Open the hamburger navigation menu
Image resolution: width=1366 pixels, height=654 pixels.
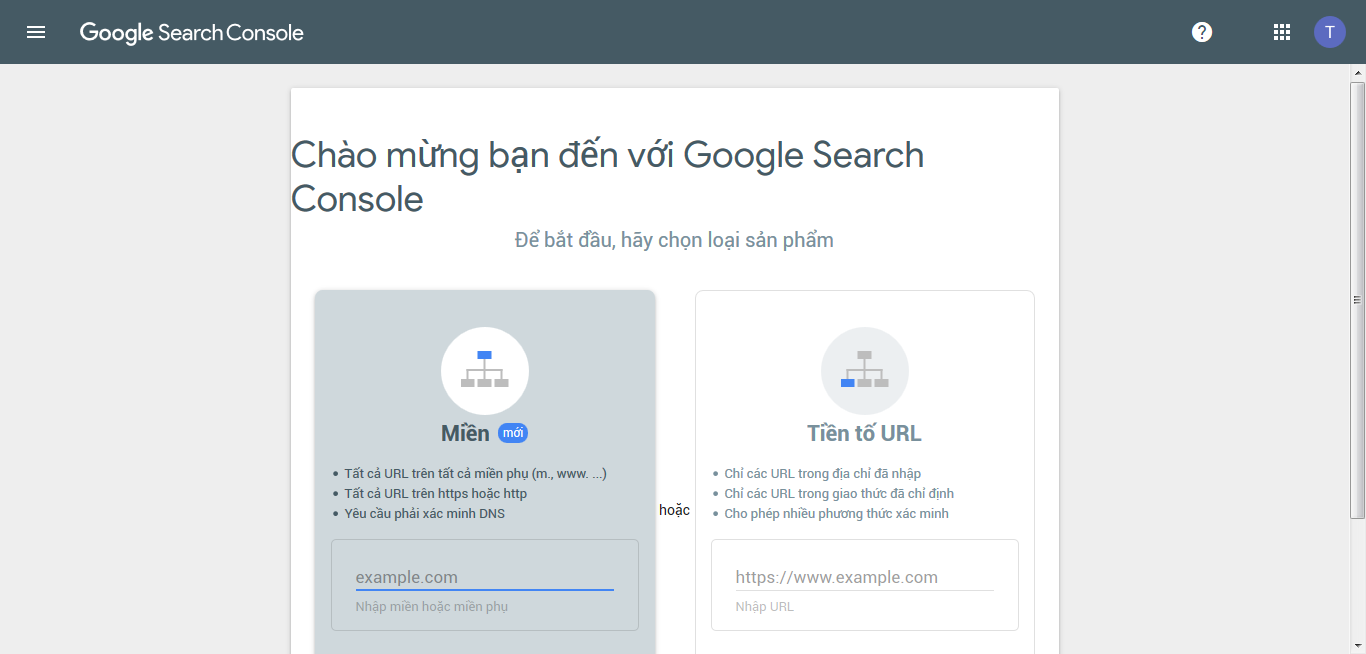36,32
